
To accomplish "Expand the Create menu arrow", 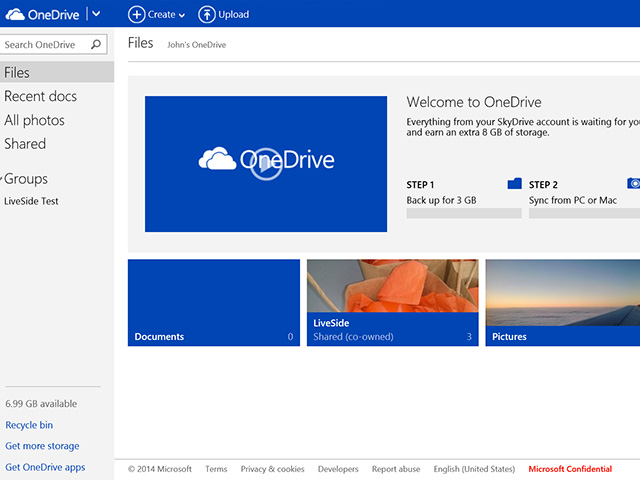I will point(182,16).
